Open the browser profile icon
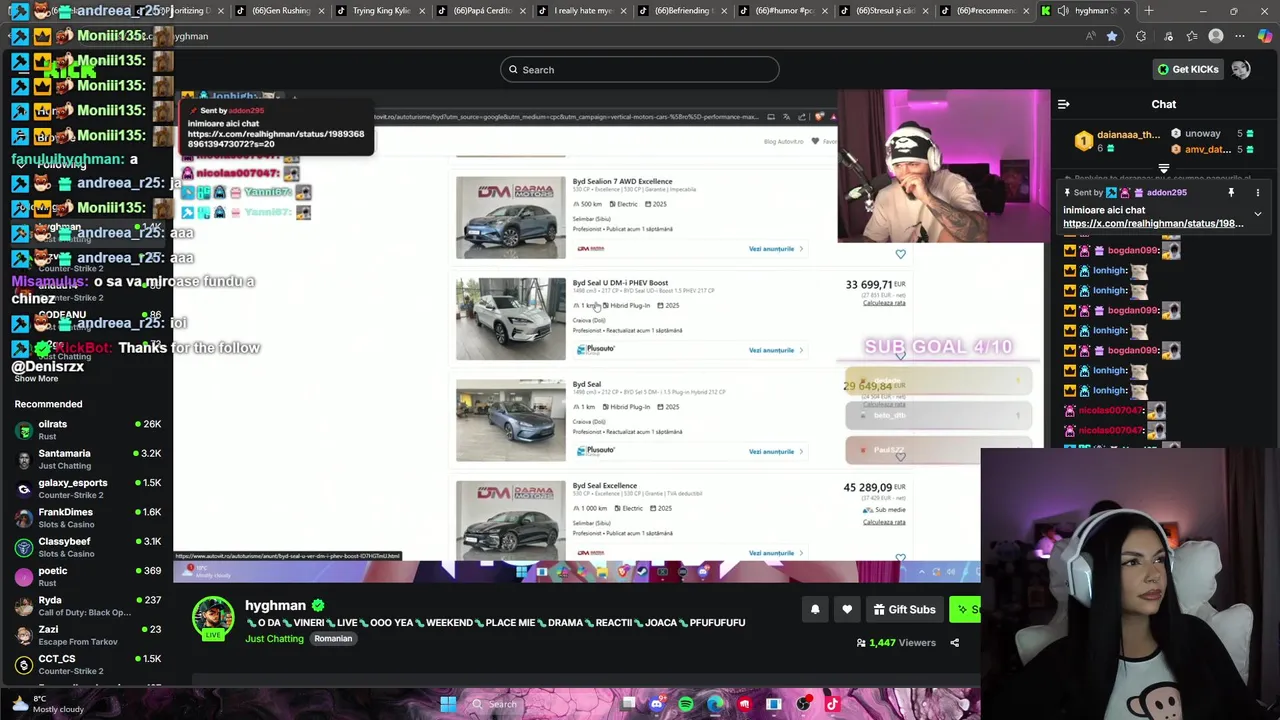Viewport: 1280px width, 720px height. [x=1216, y=36]
